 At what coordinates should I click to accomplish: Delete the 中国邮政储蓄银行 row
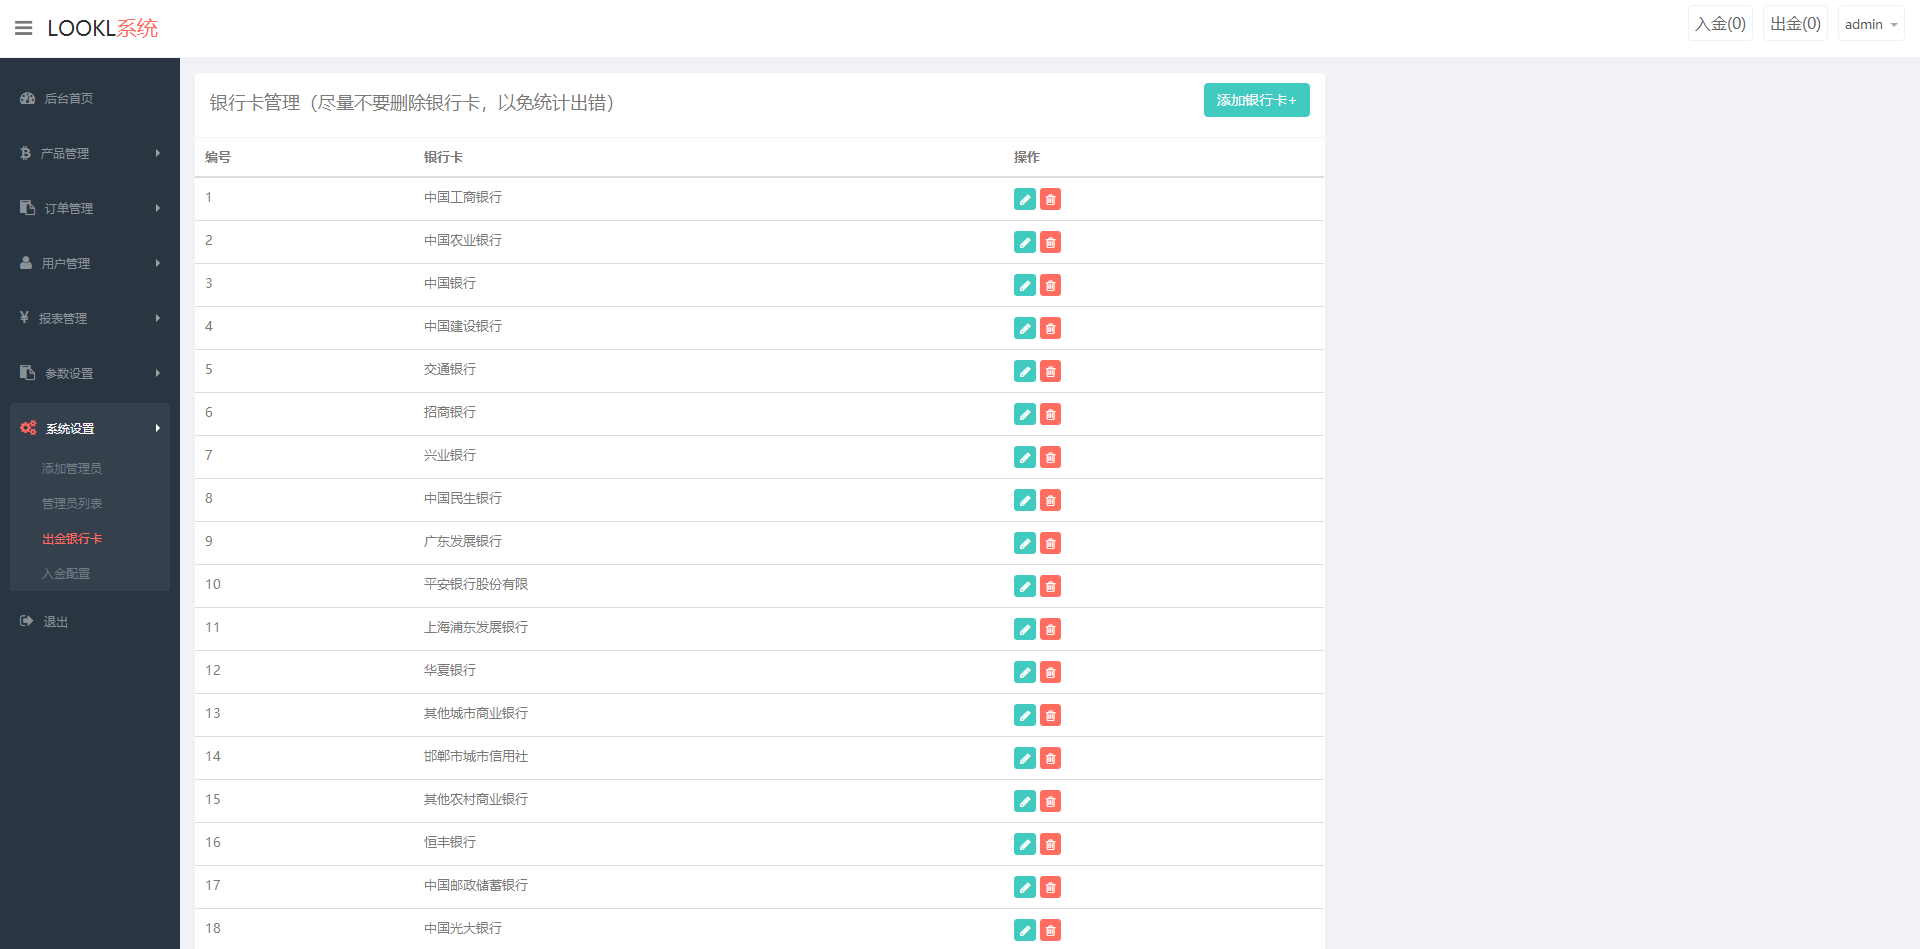[x=1050, y=887]
